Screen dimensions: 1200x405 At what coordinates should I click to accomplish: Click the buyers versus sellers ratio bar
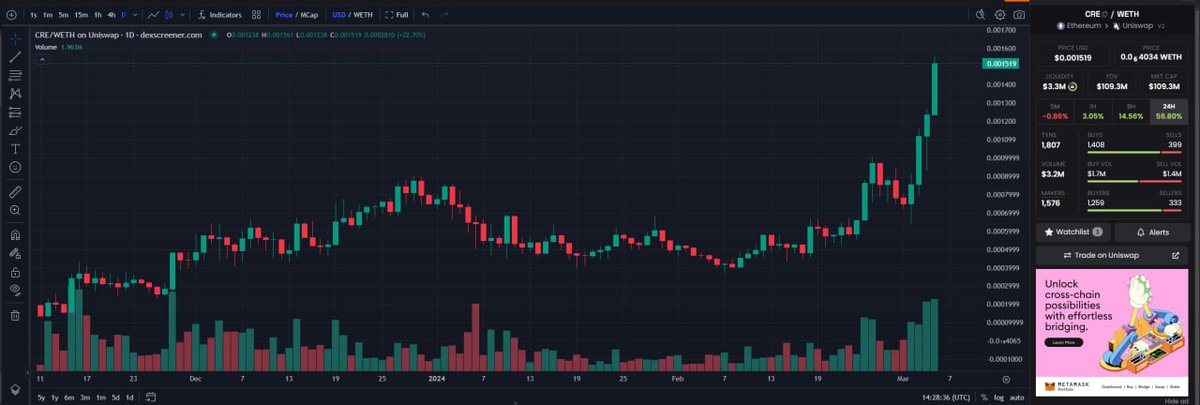pyautogui.click(x=1134, y=210)
